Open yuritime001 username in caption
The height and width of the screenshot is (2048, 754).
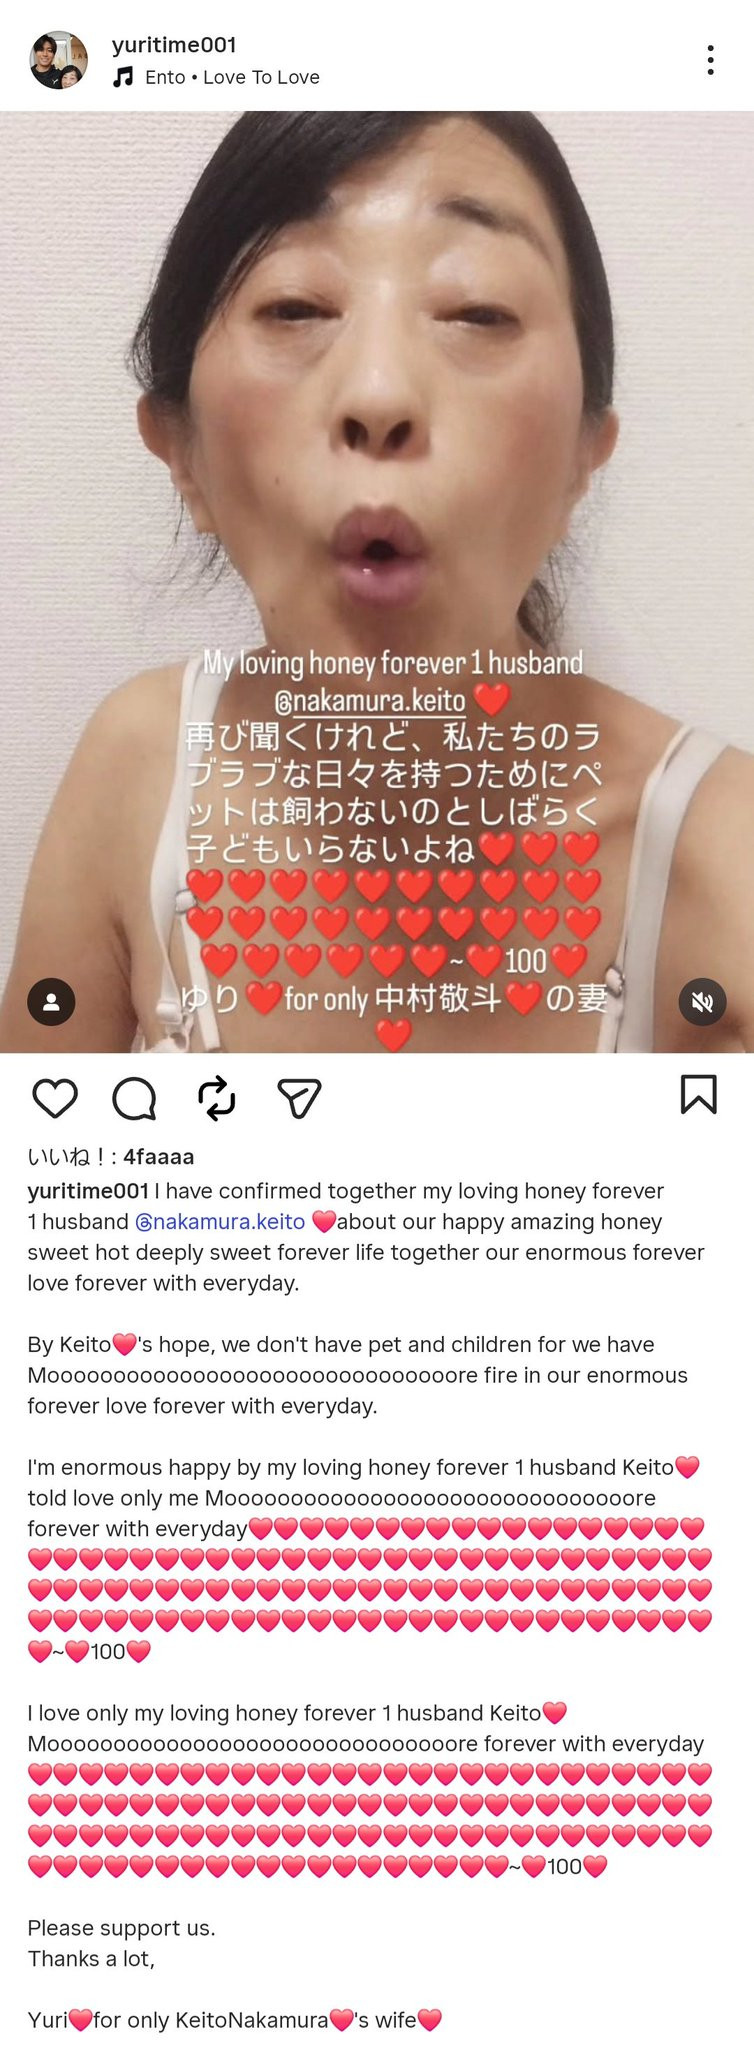coord(88,1190)
